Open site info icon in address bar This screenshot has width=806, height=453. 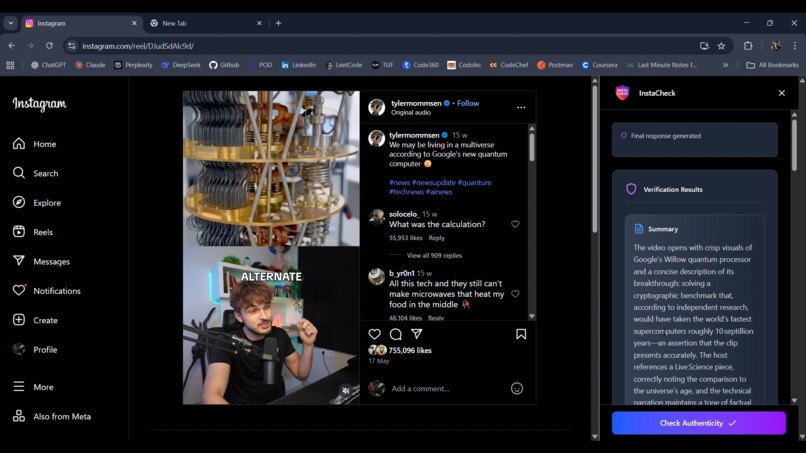coord(71,46)
